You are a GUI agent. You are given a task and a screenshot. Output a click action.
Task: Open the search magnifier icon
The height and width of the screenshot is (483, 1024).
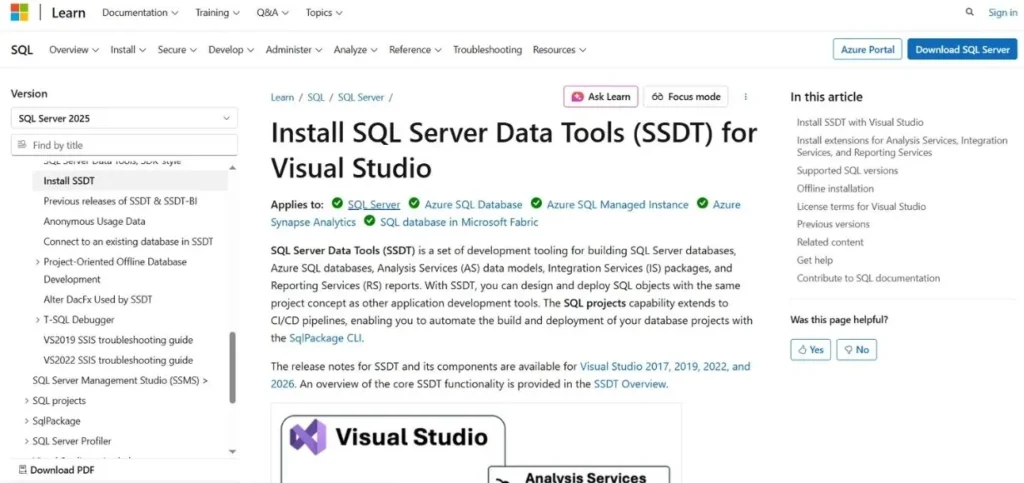970,12
